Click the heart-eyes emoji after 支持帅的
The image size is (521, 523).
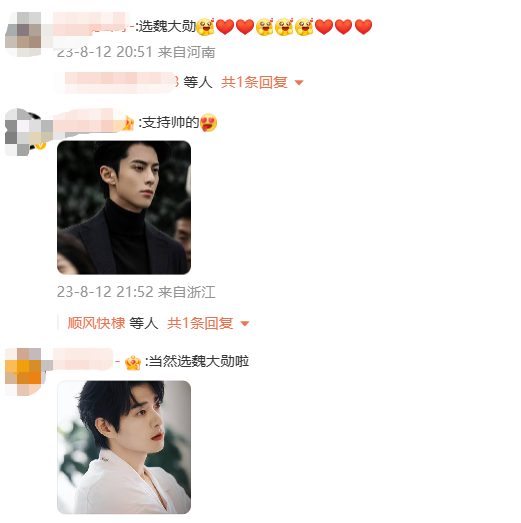pos(208,123)
